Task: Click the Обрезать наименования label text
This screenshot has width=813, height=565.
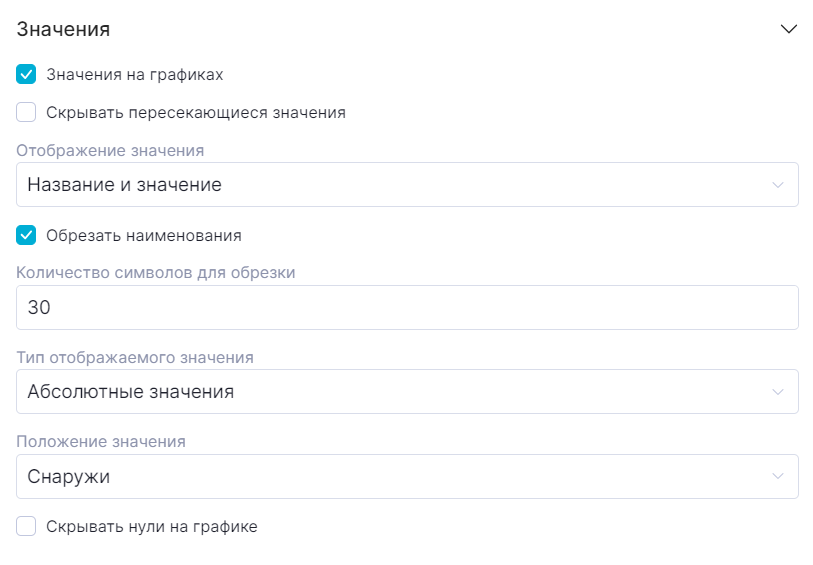Action: tap(144, 237)
